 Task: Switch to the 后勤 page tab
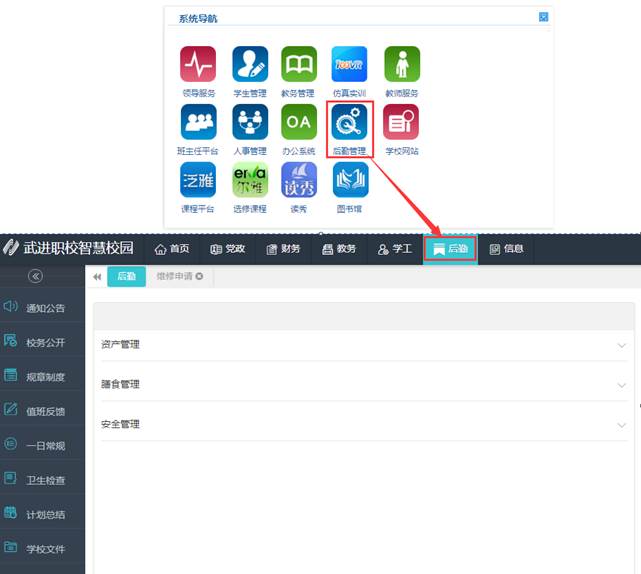click(x=126, y=276)
